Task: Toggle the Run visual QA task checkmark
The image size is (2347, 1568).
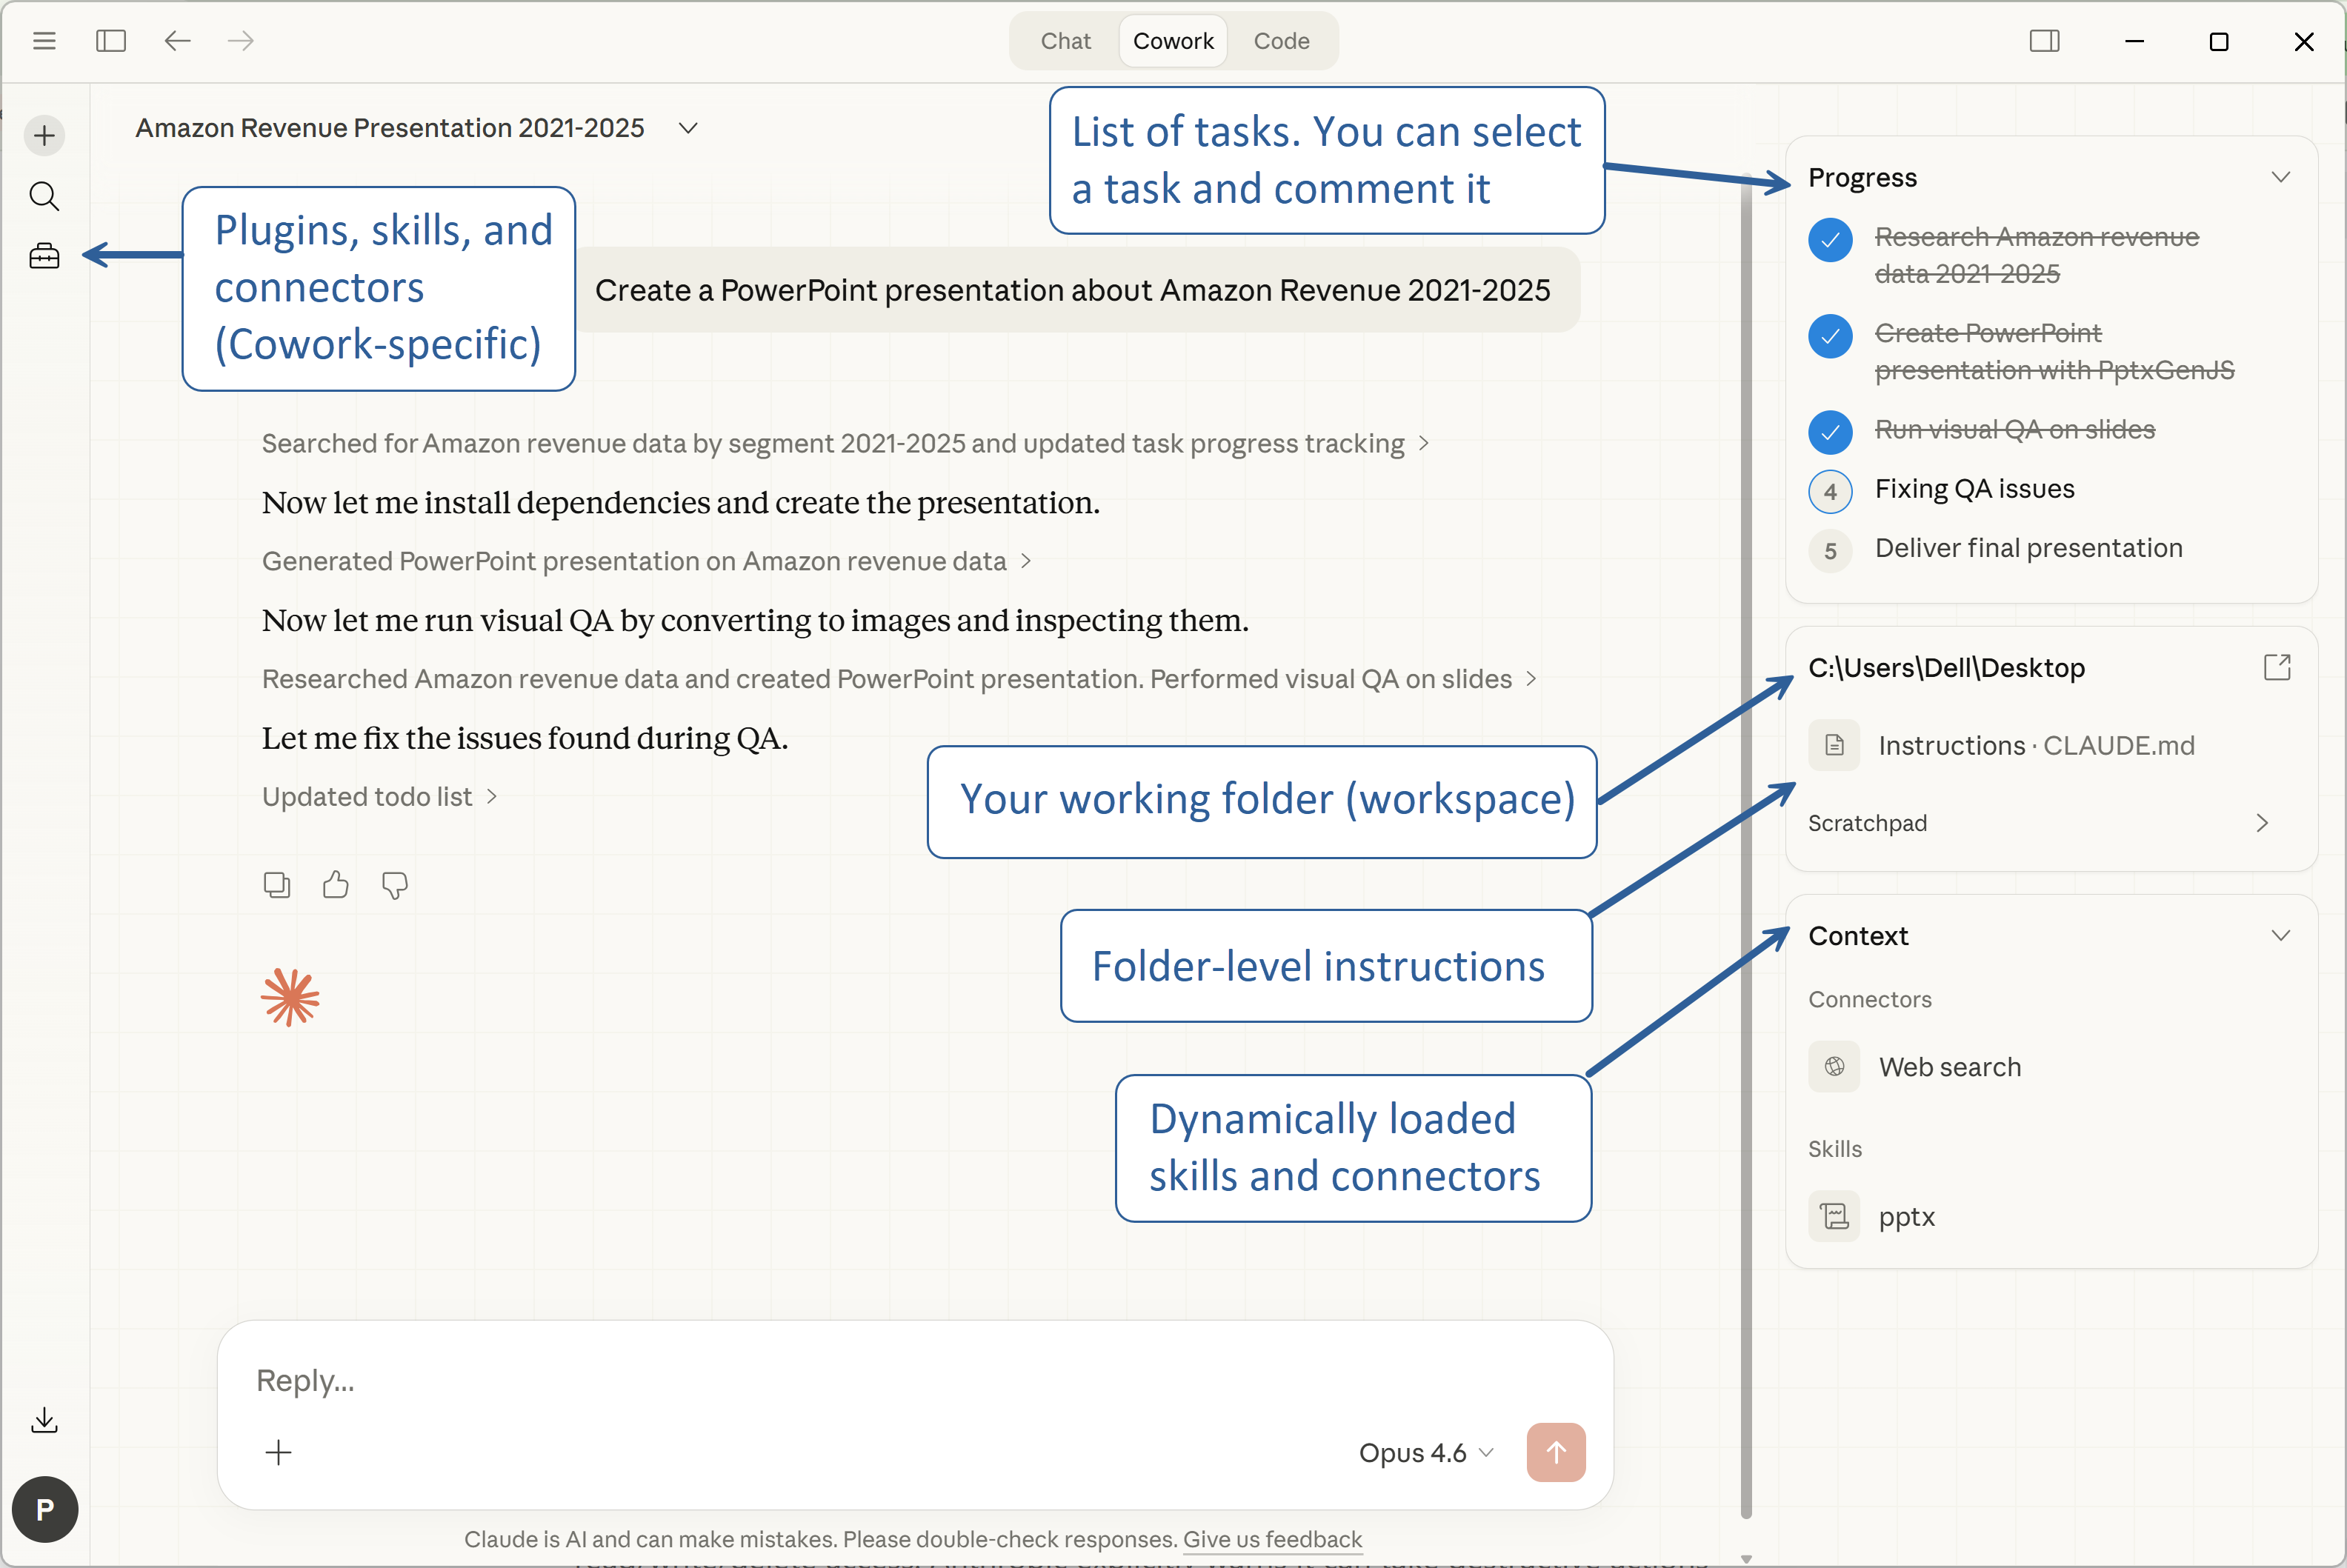Action: coord(1830,432)
